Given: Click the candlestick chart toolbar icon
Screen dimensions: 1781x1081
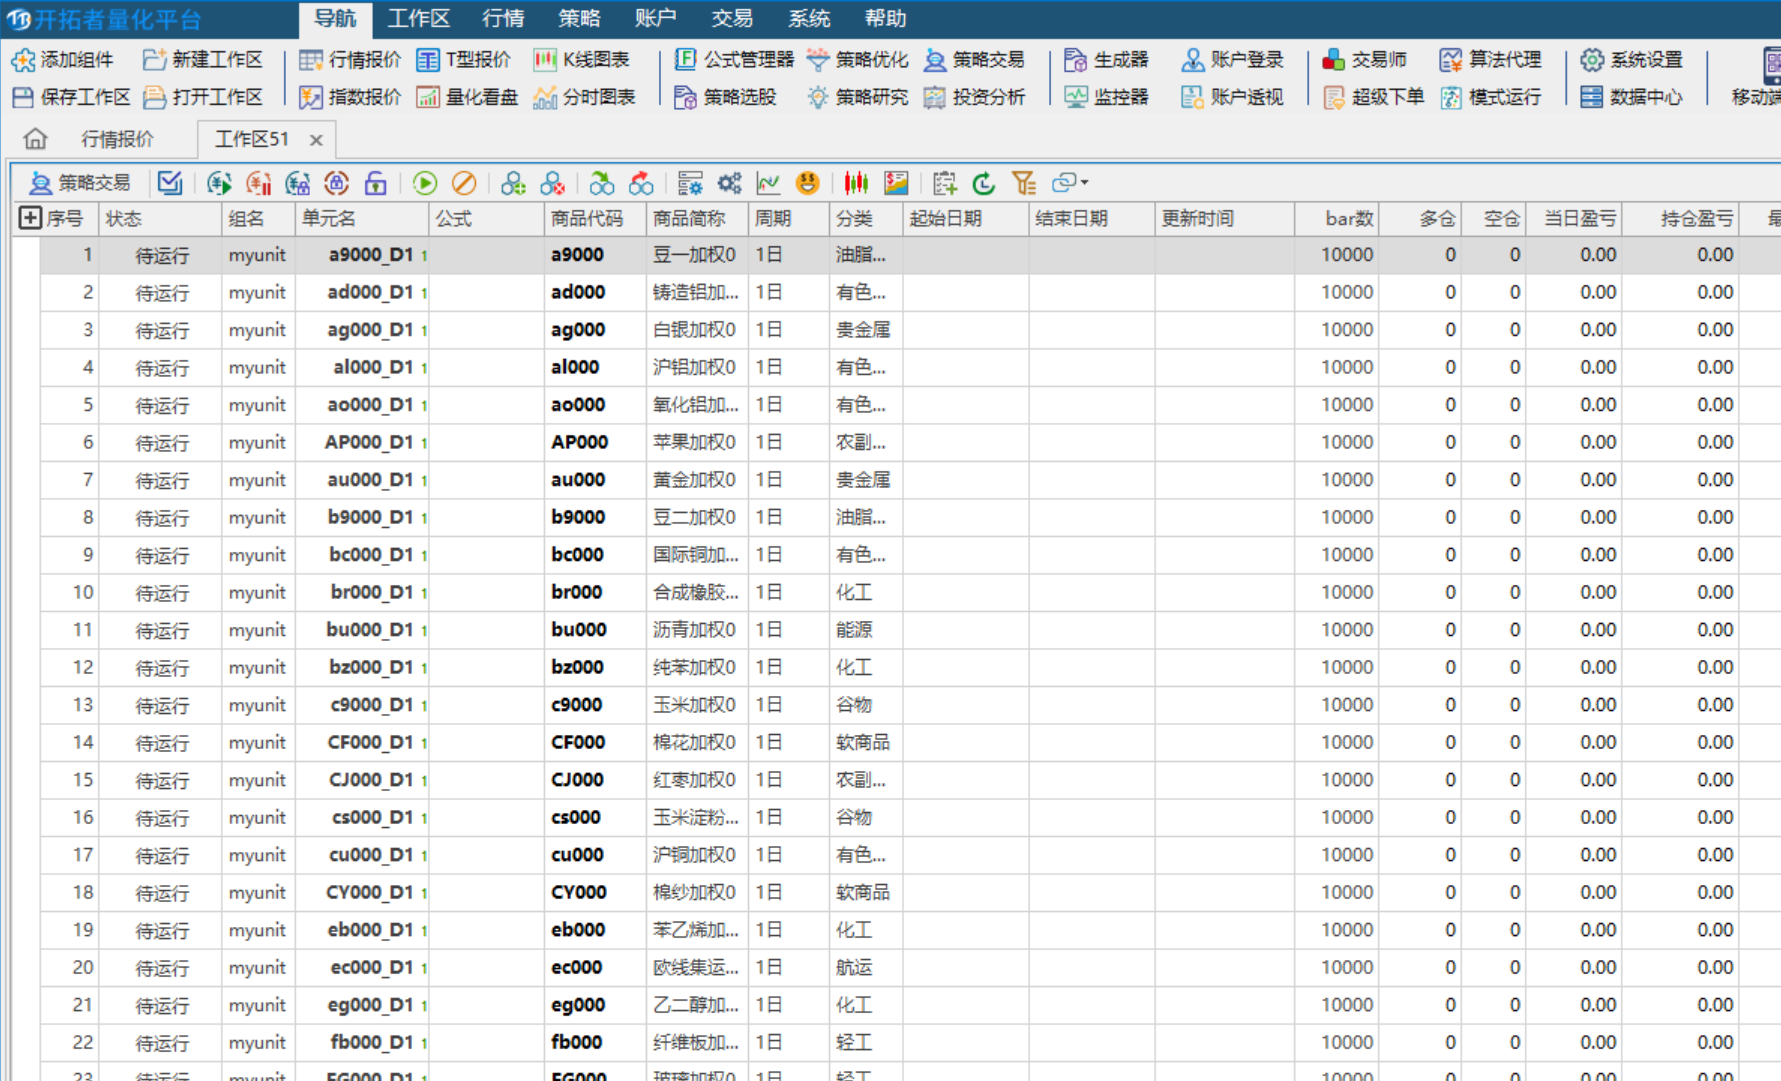Looking at the screenshot, I should tap(856, 183).
